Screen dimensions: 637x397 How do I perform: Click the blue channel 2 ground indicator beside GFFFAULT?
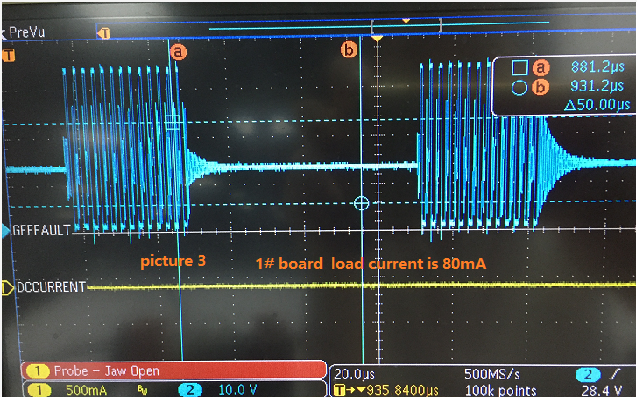pyautogui.click(x=6, y=231)
